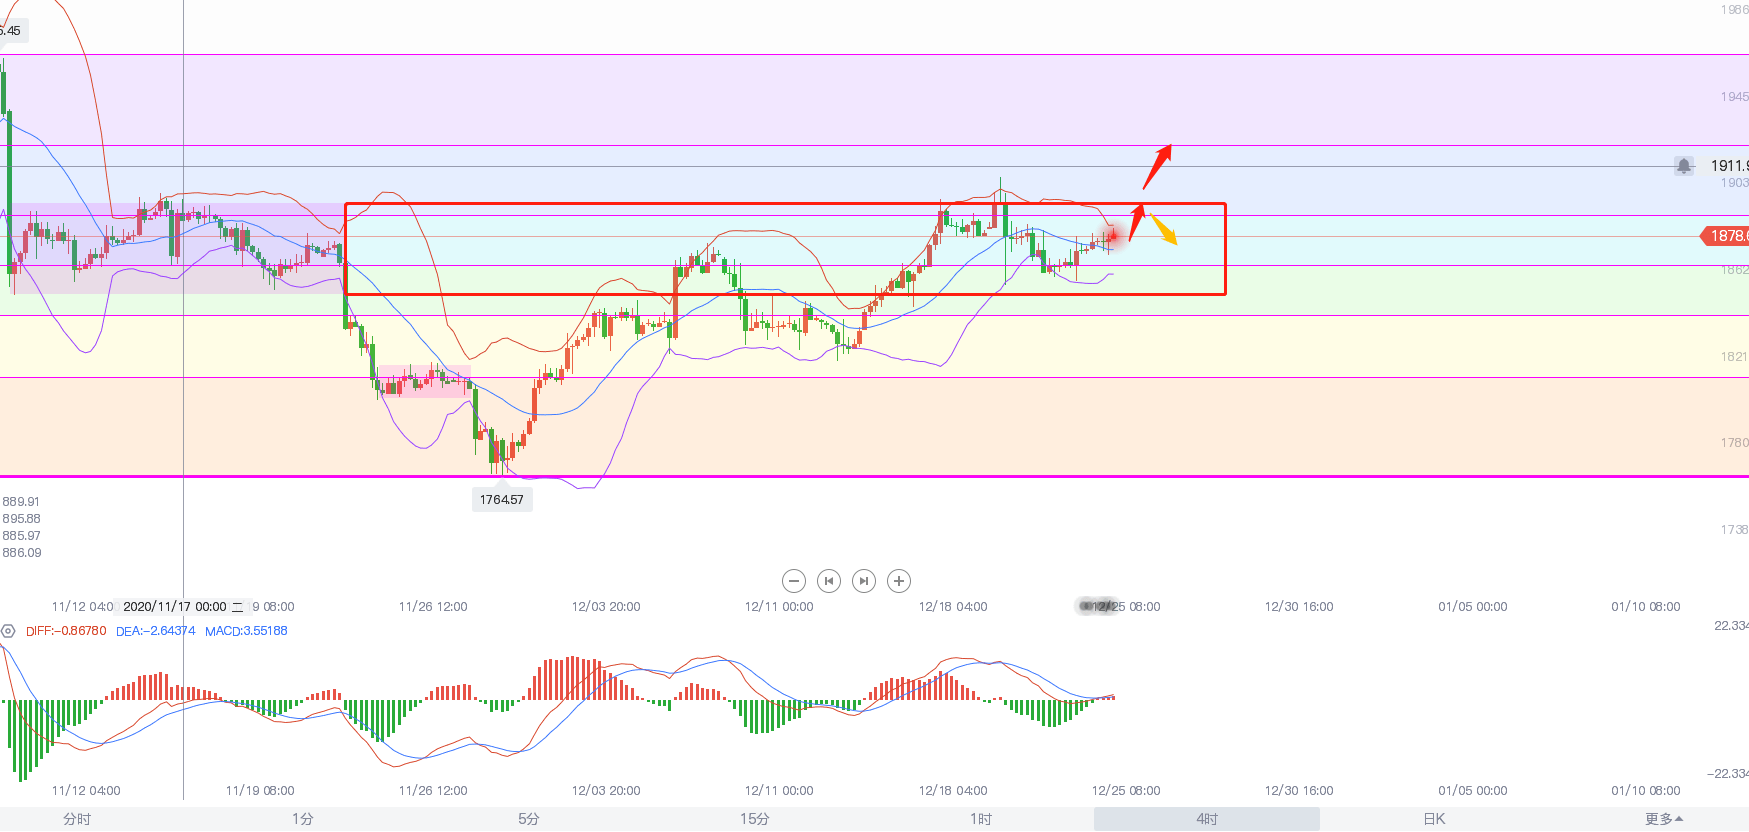Click the 1738 price axis label

[1735, 530]
